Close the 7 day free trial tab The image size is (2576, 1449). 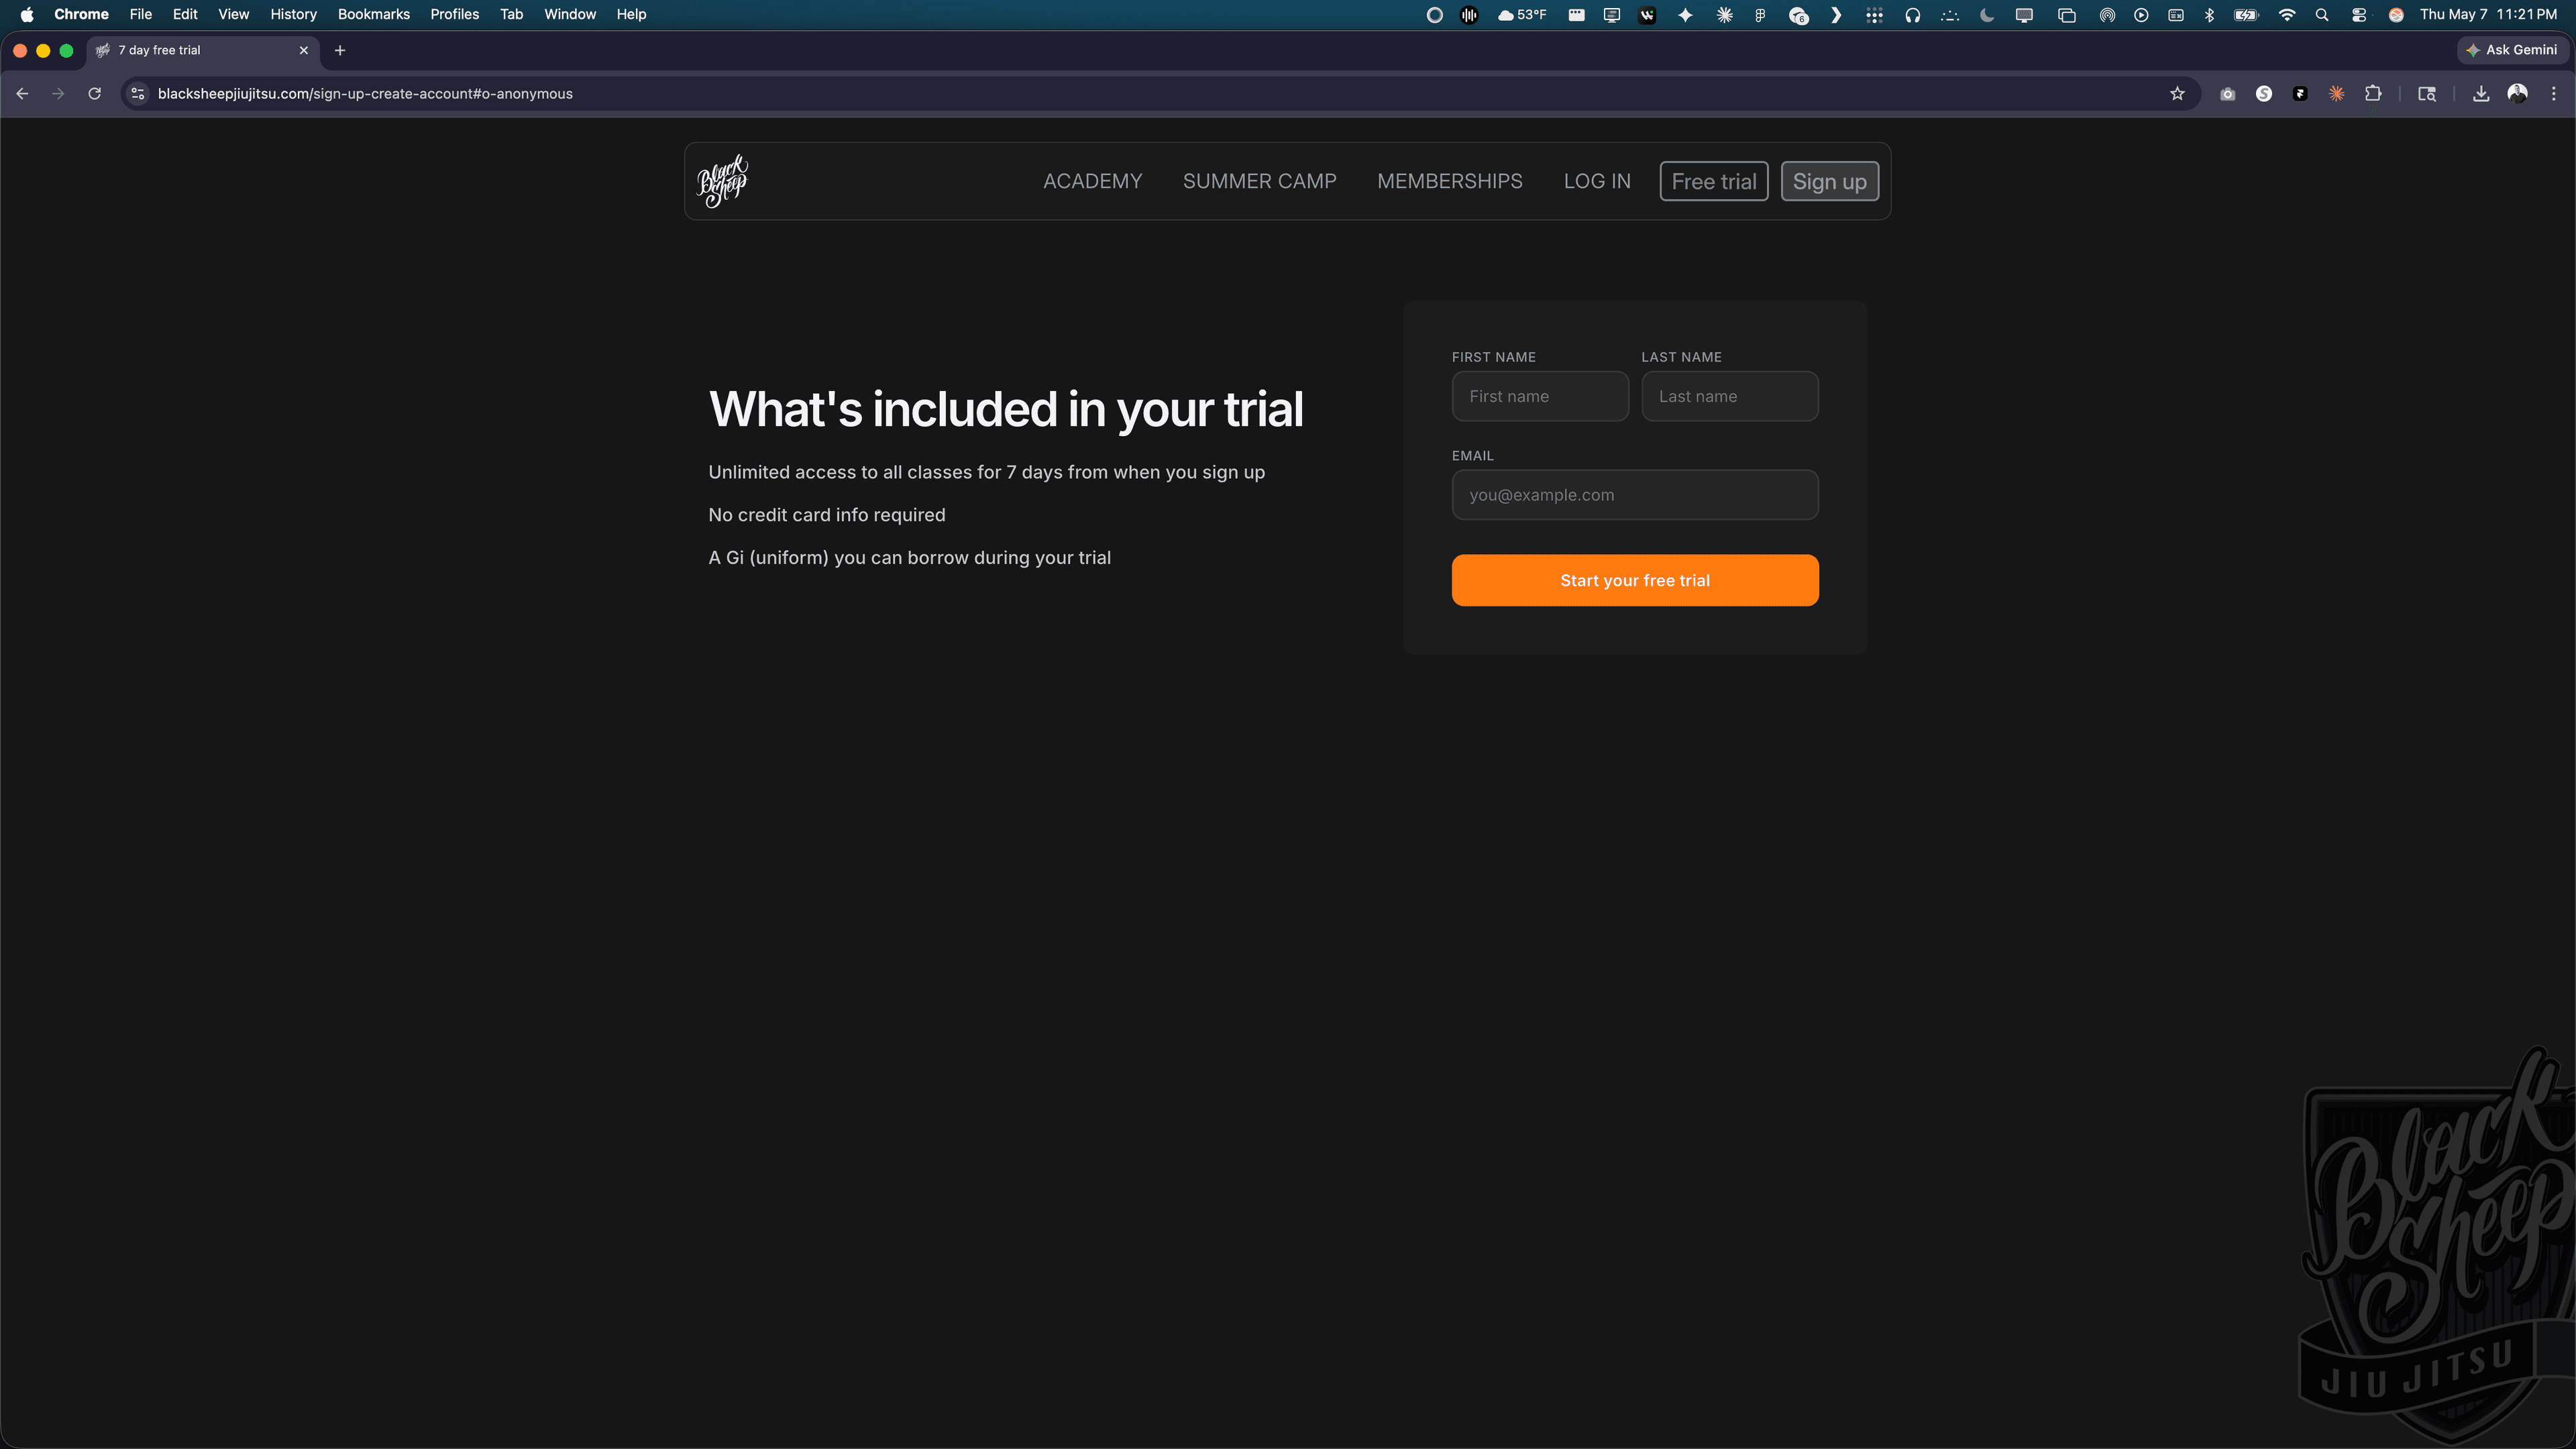304,50
